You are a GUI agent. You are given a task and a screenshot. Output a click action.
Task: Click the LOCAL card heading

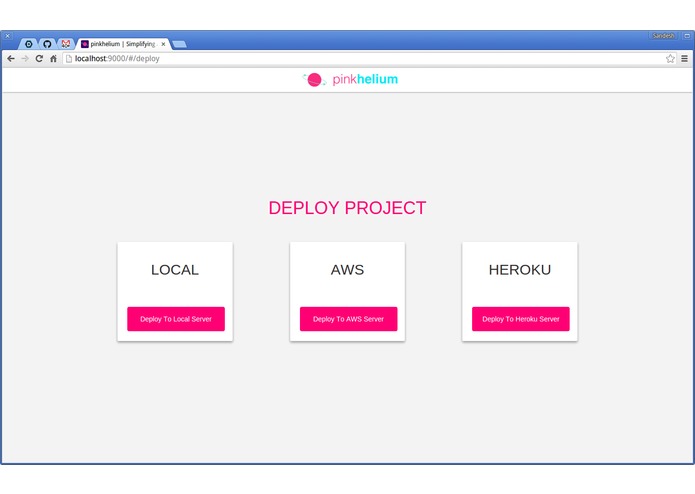point(175,269)
